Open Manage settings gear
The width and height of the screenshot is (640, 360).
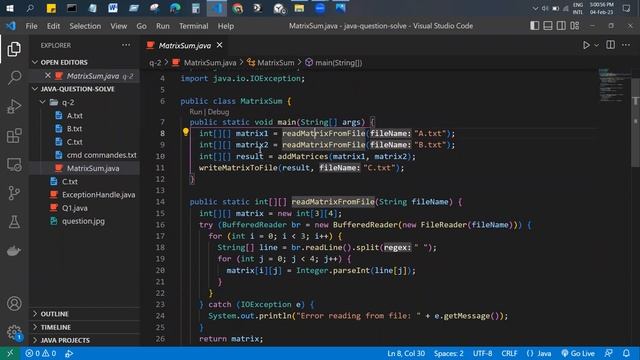point(14,332)
